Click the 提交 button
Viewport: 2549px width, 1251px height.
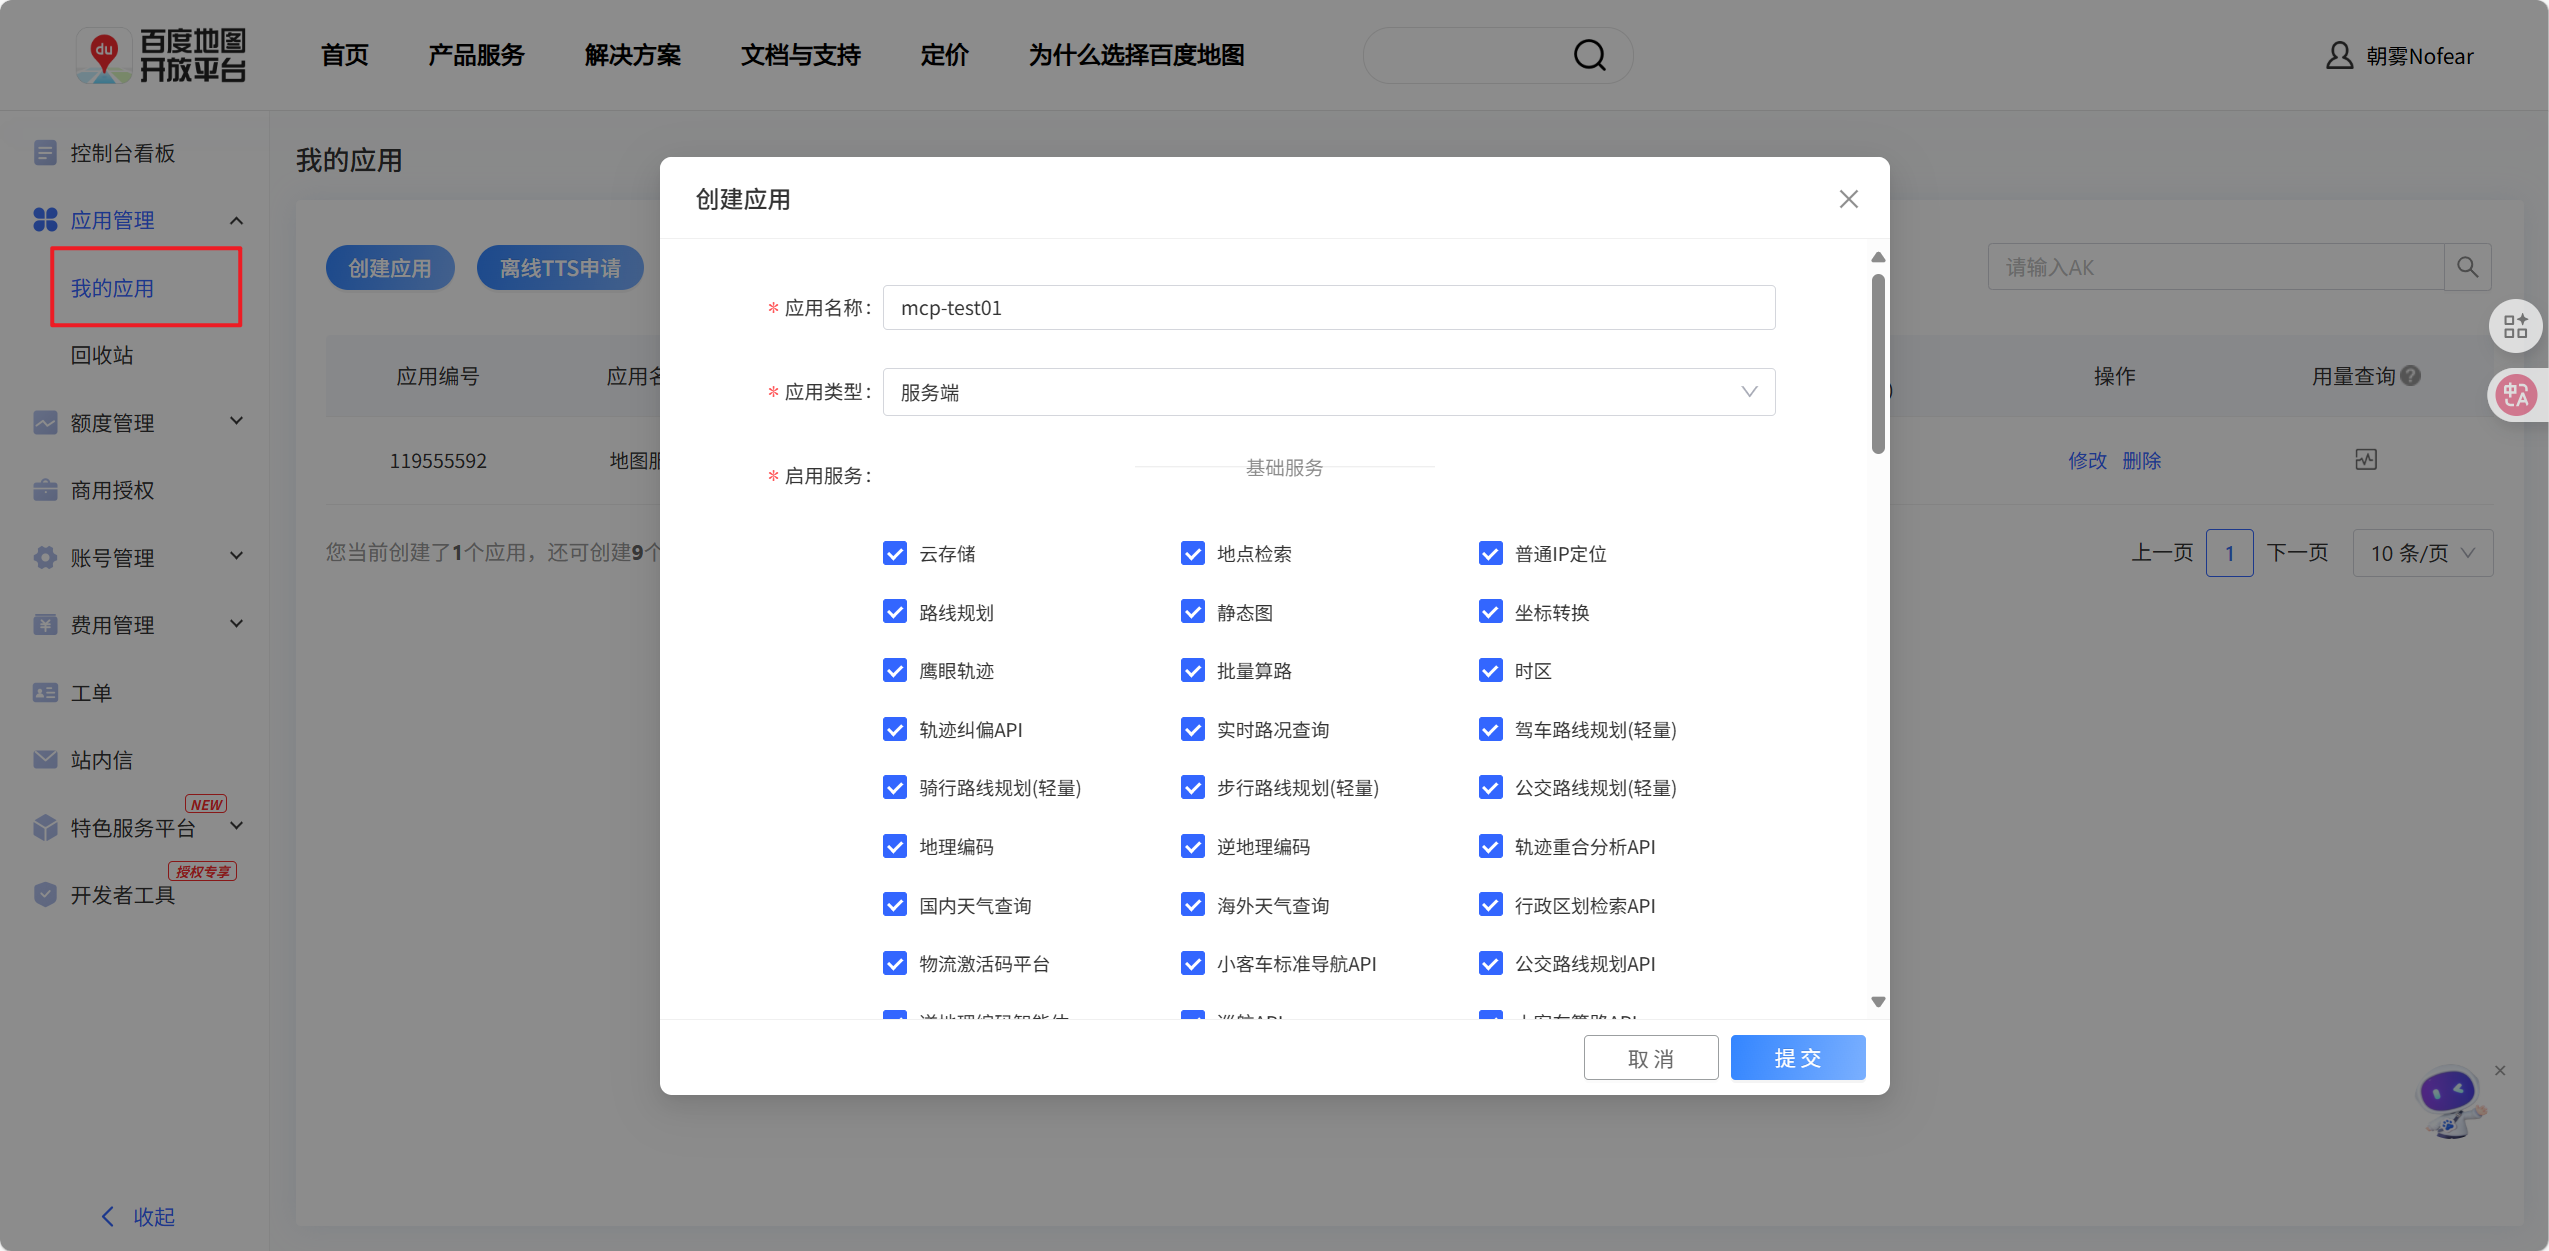[x=1797, y=1058]
